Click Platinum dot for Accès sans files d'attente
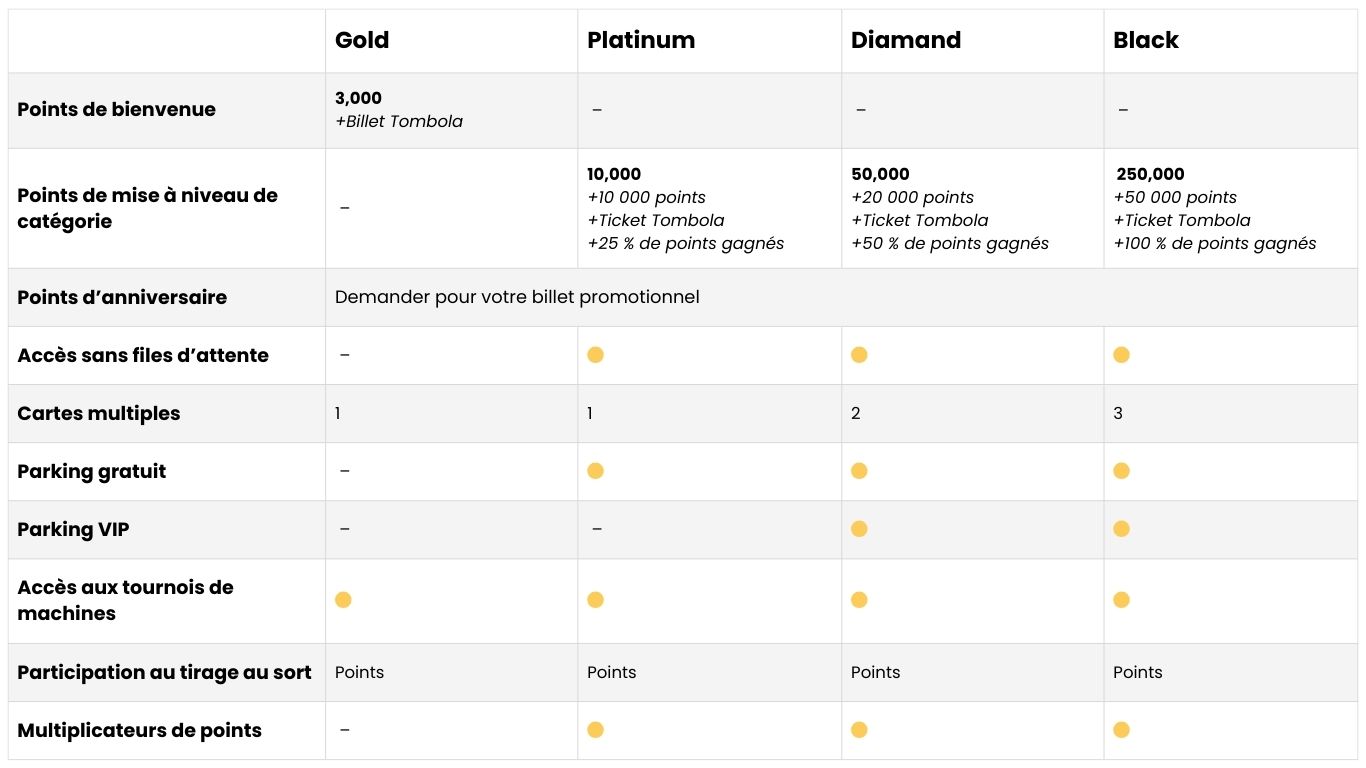Screen dimensions: 1366x768 (595, 355)
